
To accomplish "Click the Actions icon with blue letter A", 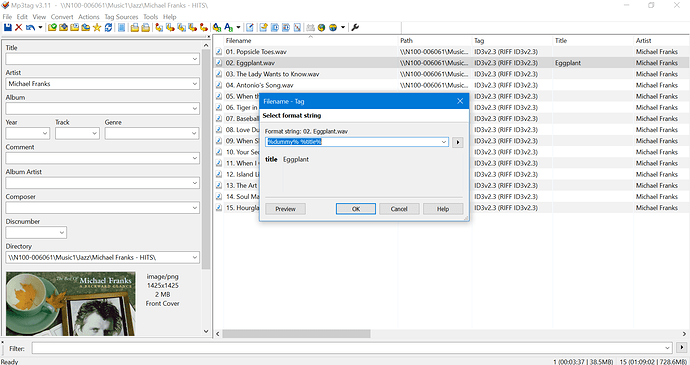I will (x=217, y=27).
